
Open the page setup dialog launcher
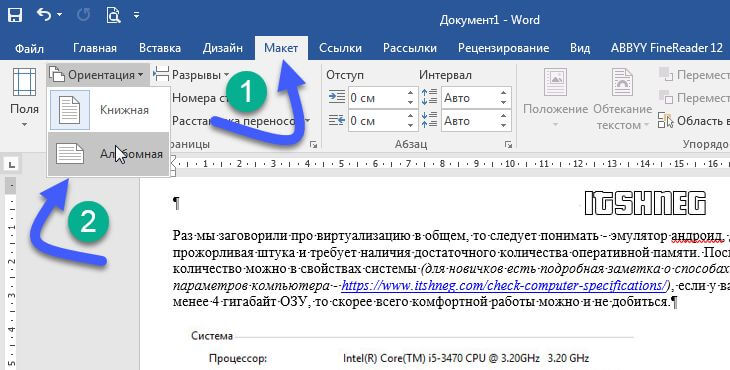[x=313, y=145]
